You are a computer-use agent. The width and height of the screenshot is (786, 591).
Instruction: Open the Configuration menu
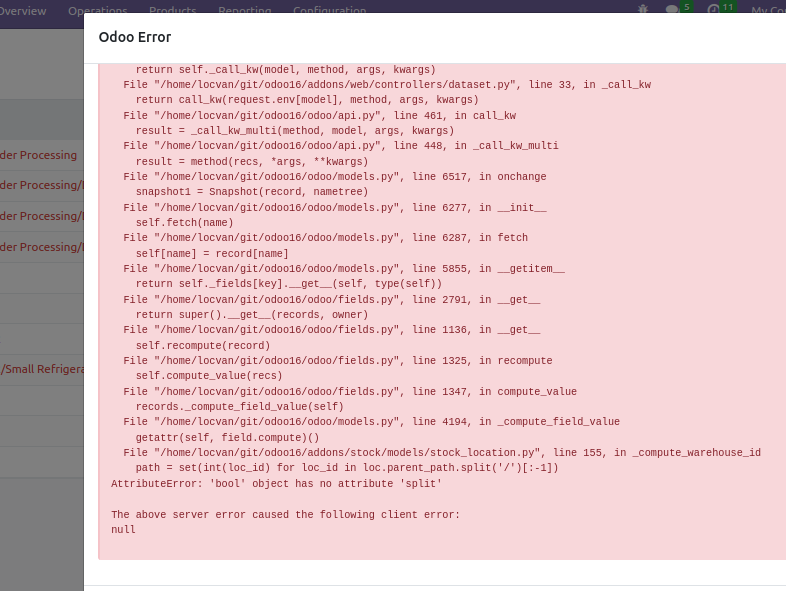[329, 10]
